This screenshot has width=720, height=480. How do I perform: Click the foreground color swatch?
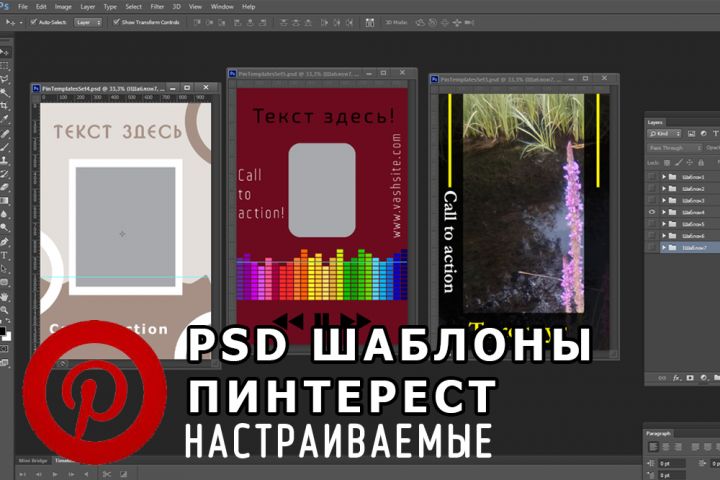point(2,331)
